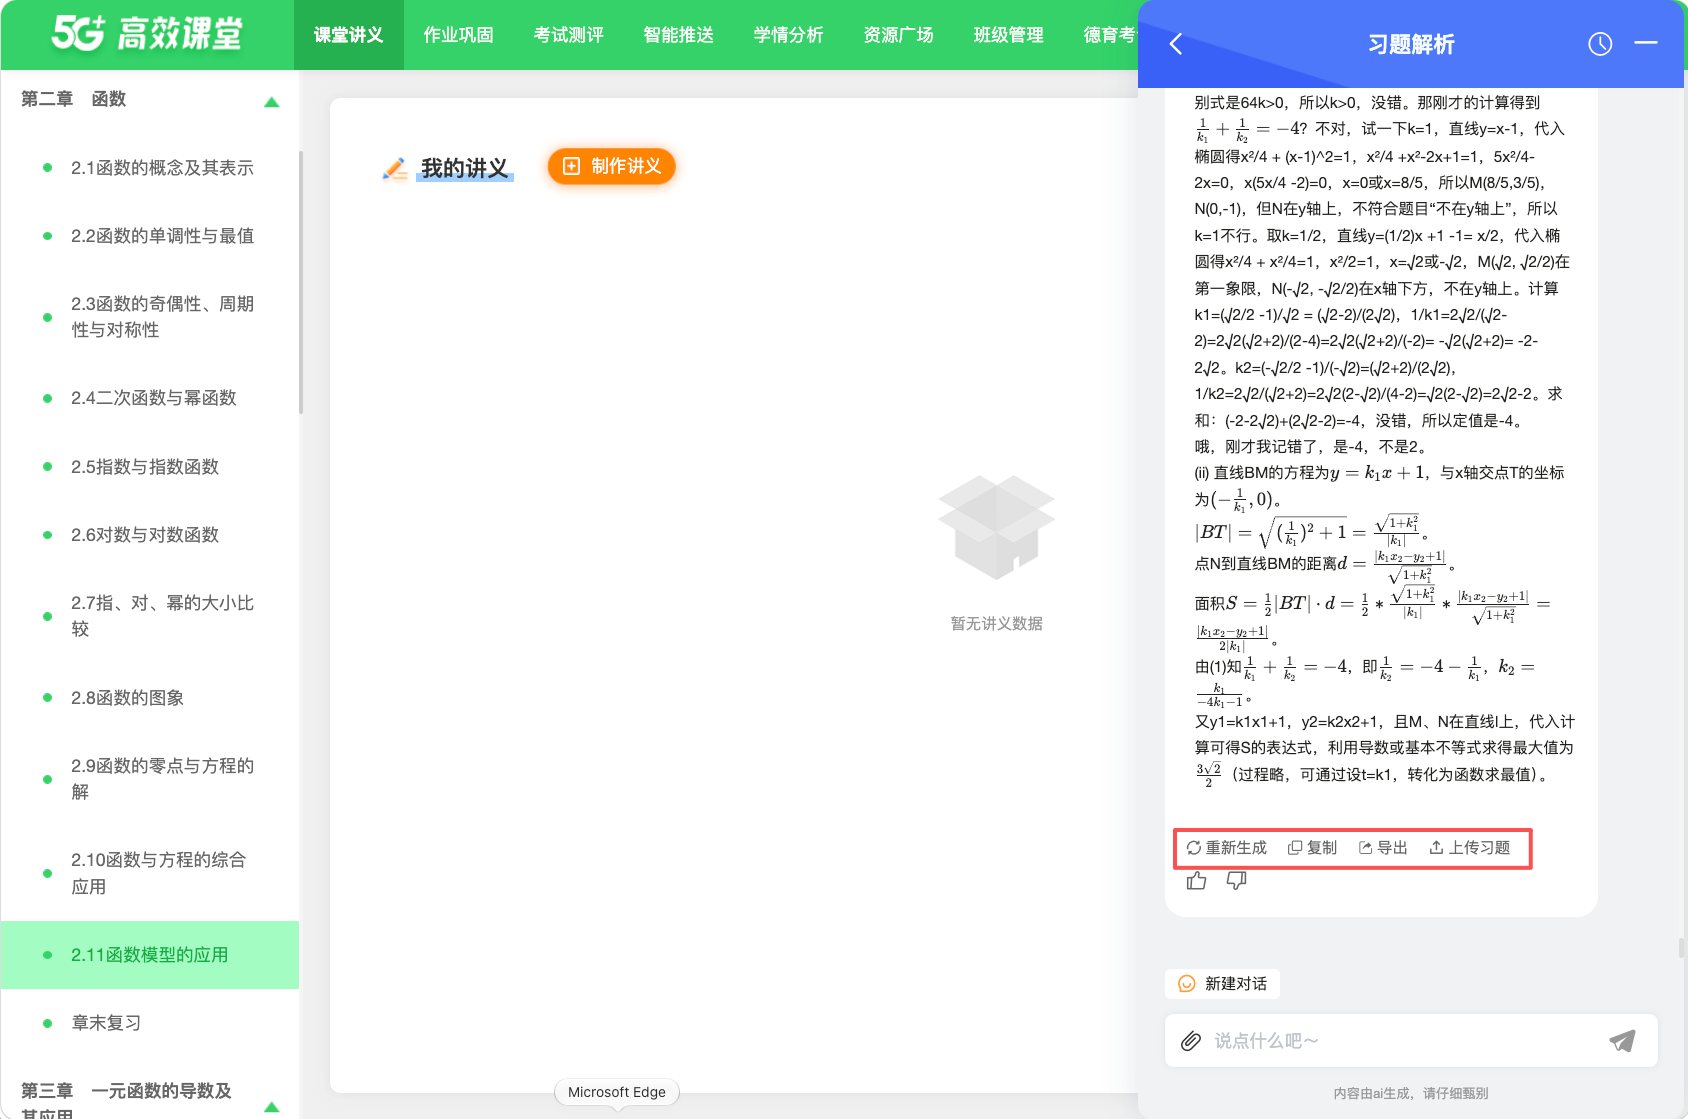Image resolution: width=1688 pixels, height=1119 pixels.
Task: Select 2.9函数的零点与方程的解
Action: (x=150, y=779)
